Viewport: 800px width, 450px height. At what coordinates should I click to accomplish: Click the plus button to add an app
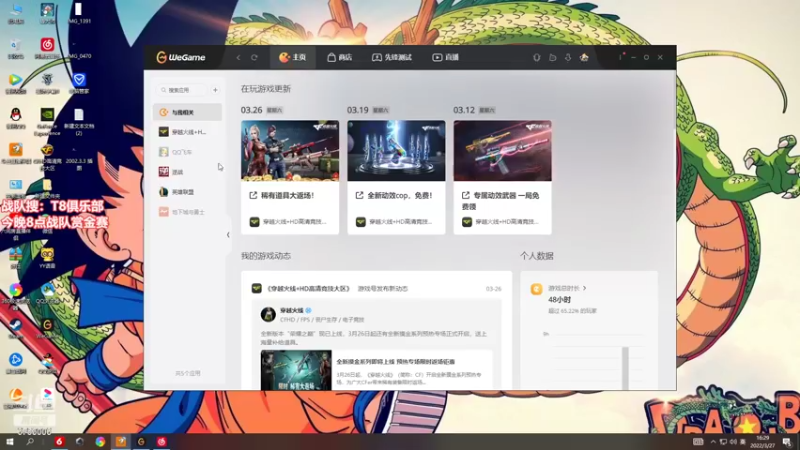point(215,90)
